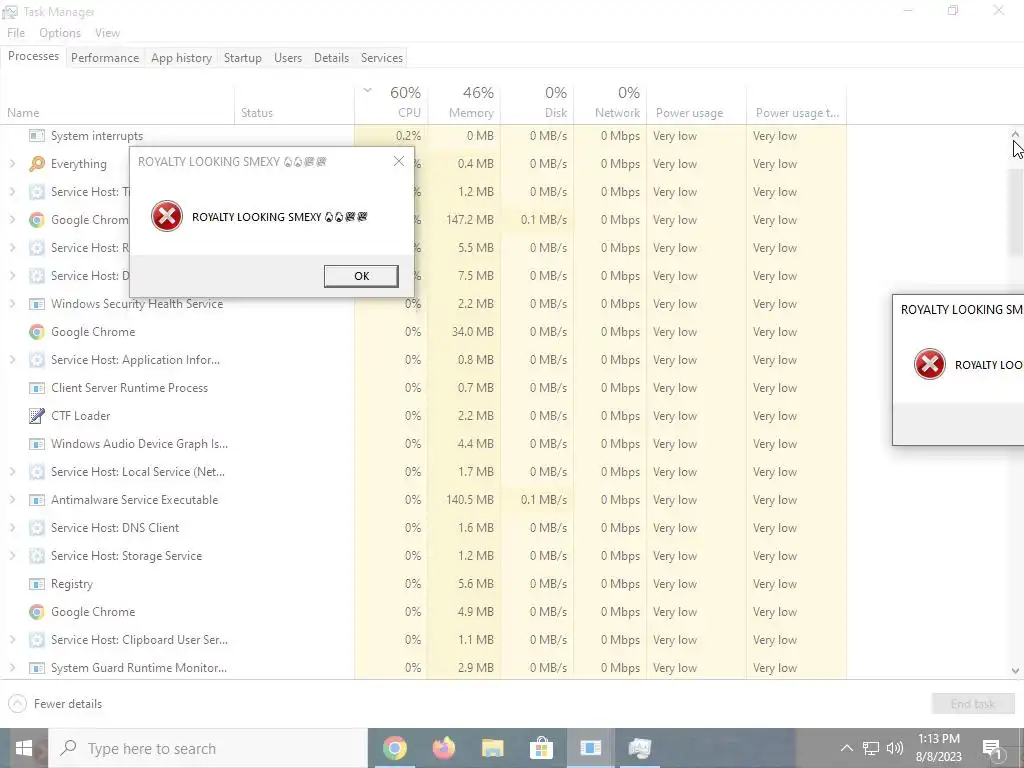
Task: Click the scrollbar up arrow in process list
Action: (1015, 135)
